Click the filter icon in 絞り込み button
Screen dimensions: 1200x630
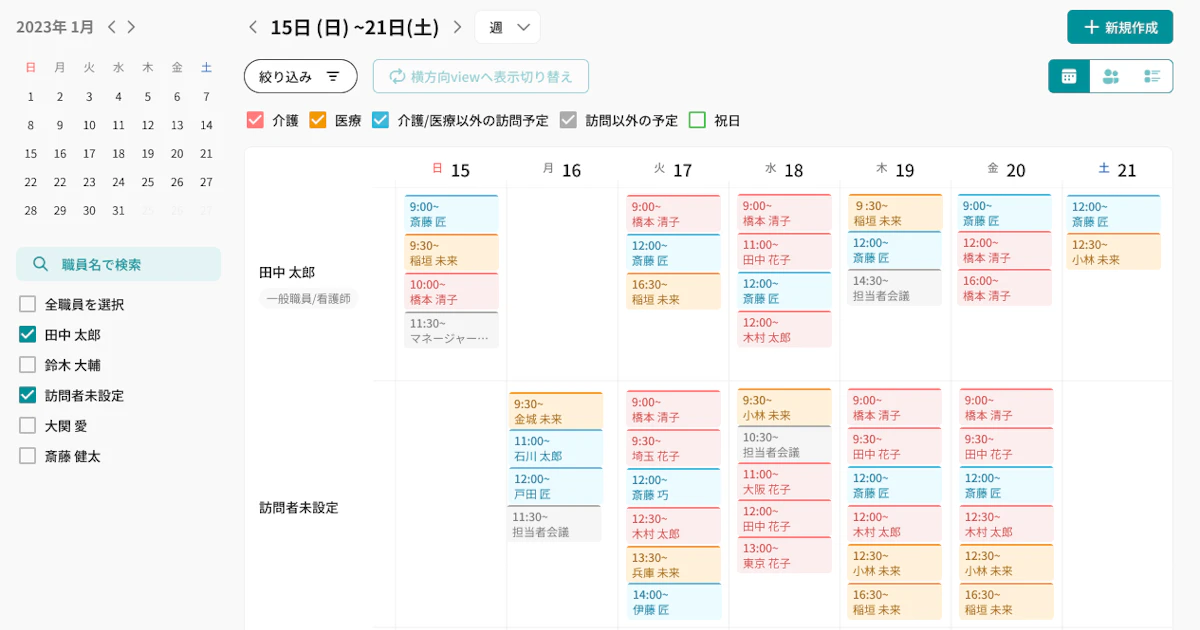click(x=333, y=77)
